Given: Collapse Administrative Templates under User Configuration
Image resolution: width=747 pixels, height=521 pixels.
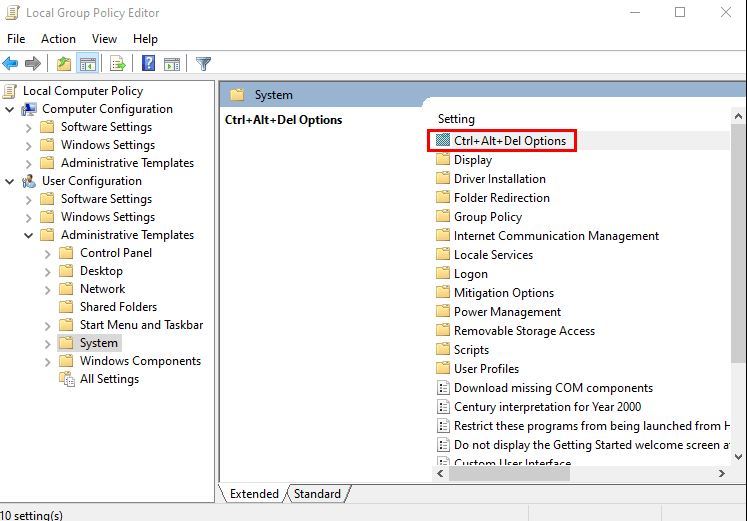Looking at the screenshot, I should point(29,235).
